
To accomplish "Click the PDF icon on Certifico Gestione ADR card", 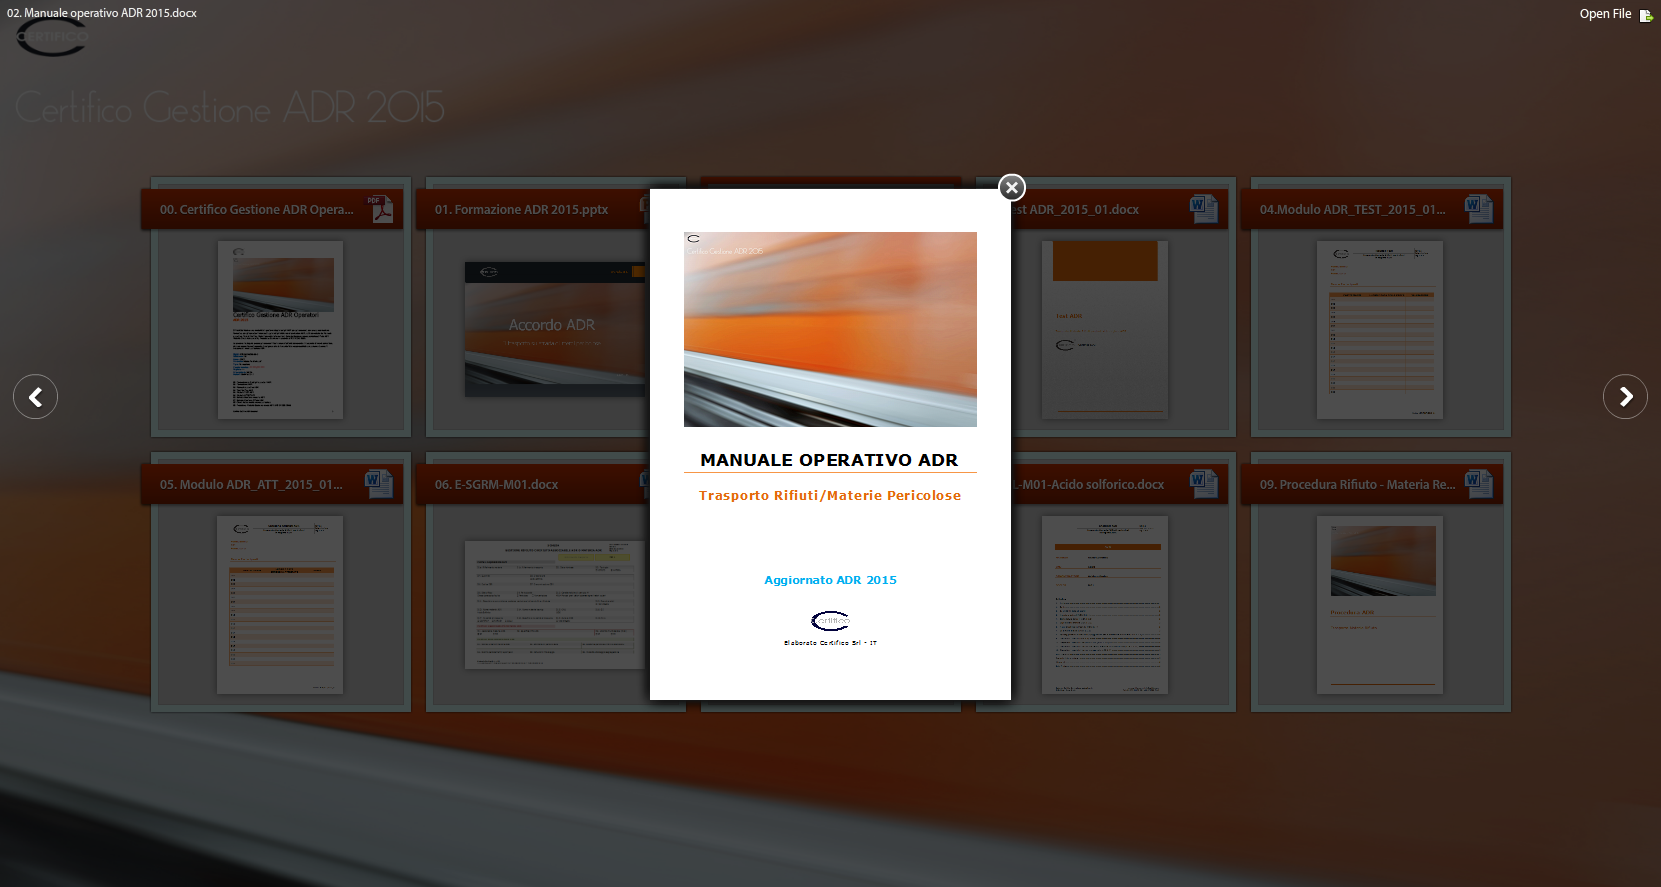I will [x=380, y=208].
